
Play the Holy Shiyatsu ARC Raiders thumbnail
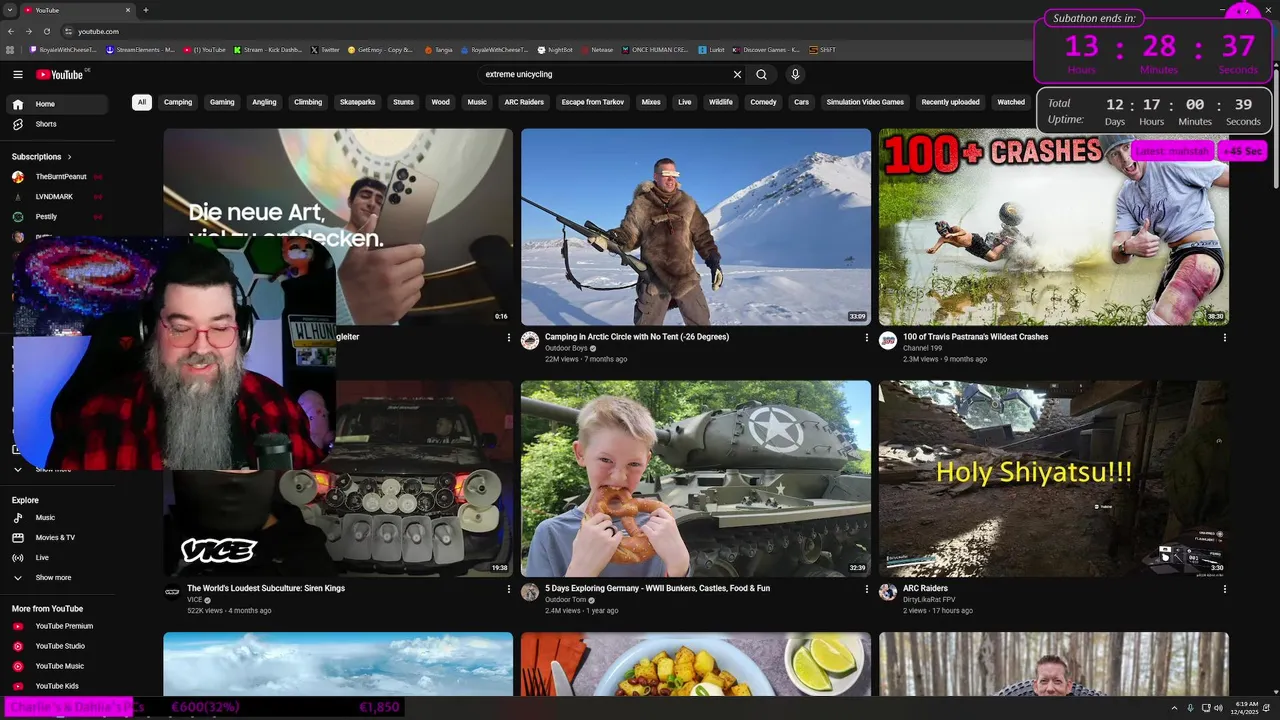point(1054,478)
